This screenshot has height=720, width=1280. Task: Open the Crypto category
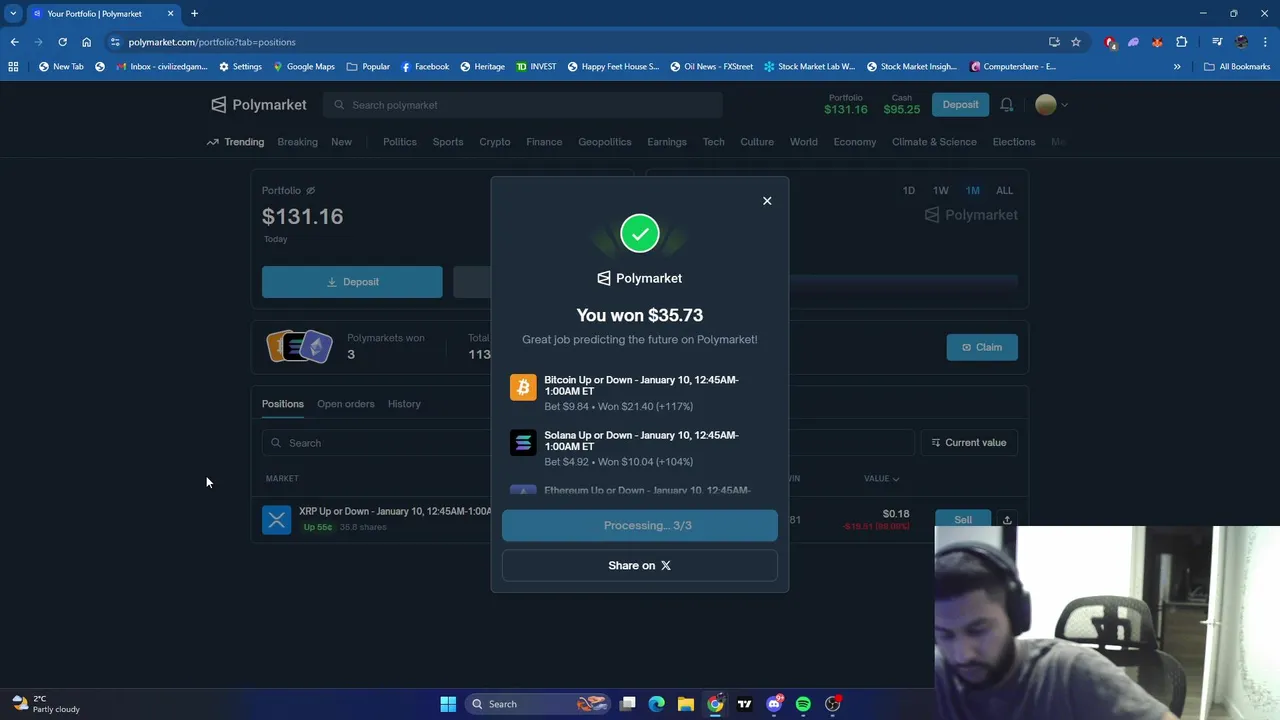(x=495, y=142)
